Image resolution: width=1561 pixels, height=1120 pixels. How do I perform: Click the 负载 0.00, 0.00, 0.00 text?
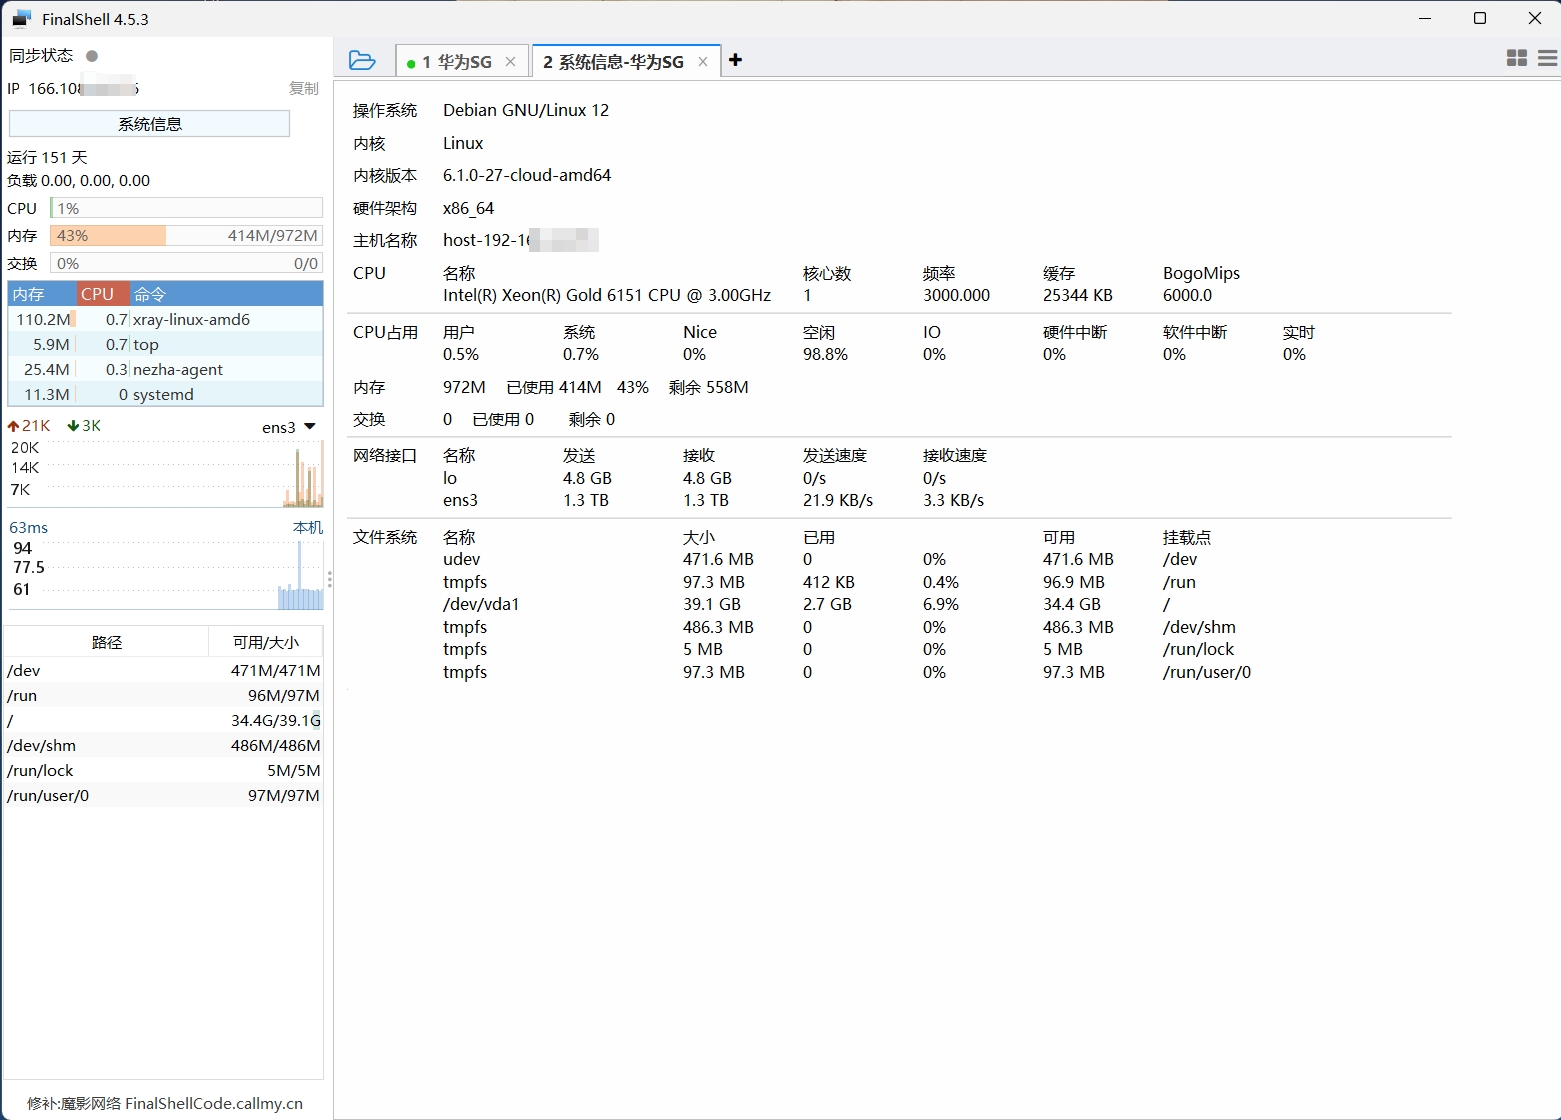coord(78,181)
